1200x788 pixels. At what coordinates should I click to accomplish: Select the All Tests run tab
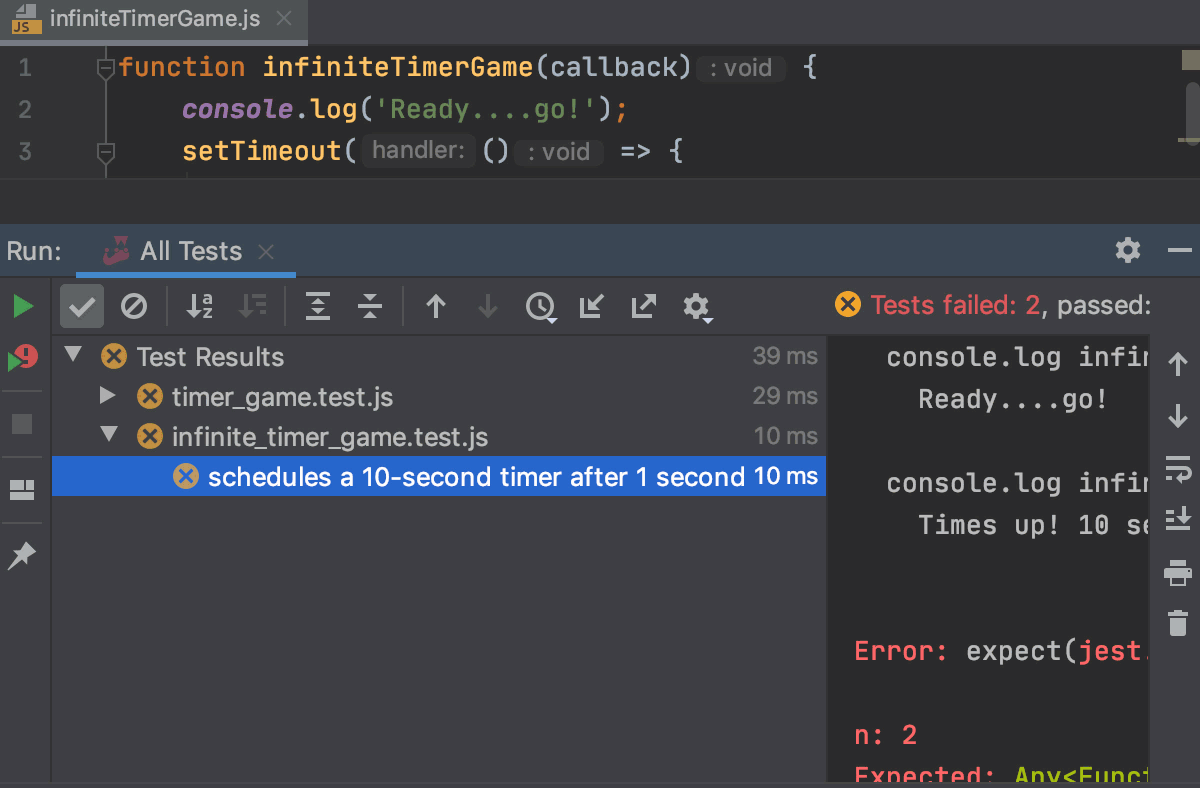coord(190,251)
